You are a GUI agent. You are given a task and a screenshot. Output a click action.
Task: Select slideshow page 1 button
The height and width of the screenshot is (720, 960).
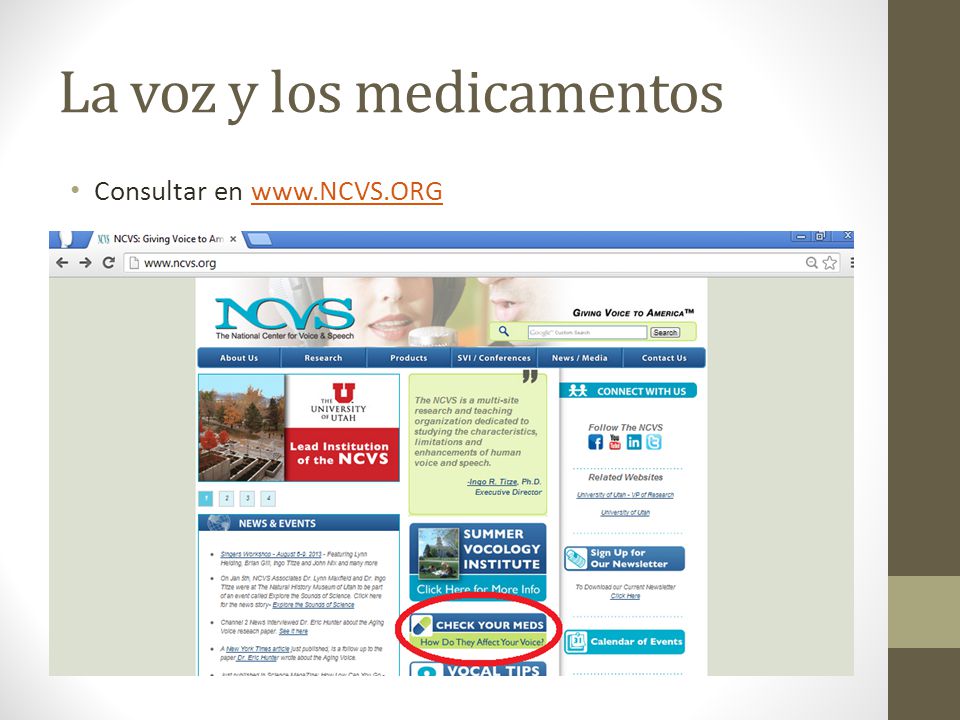coord(206,498)
